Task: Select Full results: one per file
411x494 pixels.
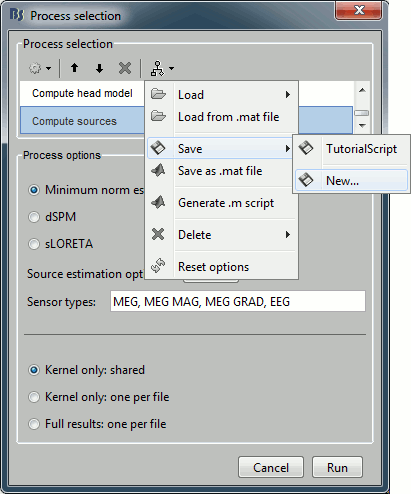Action: (34, 424)
